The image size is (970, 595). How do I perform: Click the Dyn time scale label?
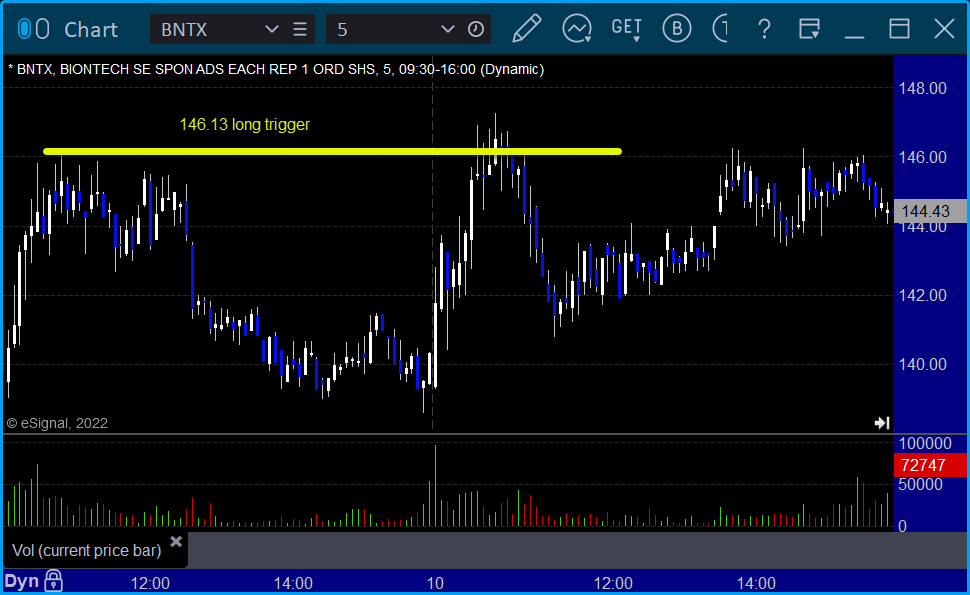click(x=22, y=581)
